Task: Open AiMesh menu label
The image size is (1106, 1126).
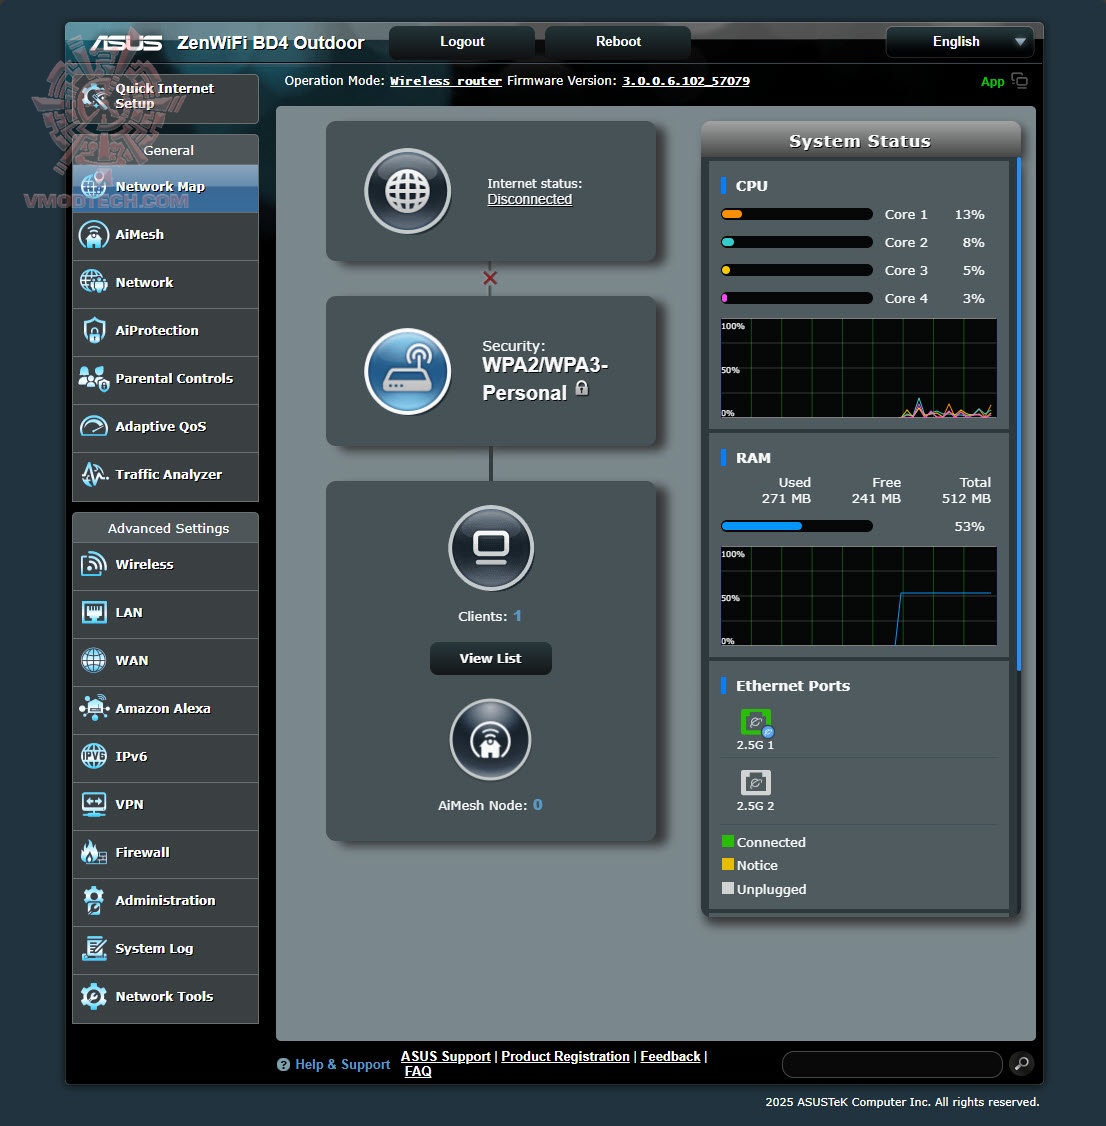Action: pyautogui.click(x=139, y=235)
